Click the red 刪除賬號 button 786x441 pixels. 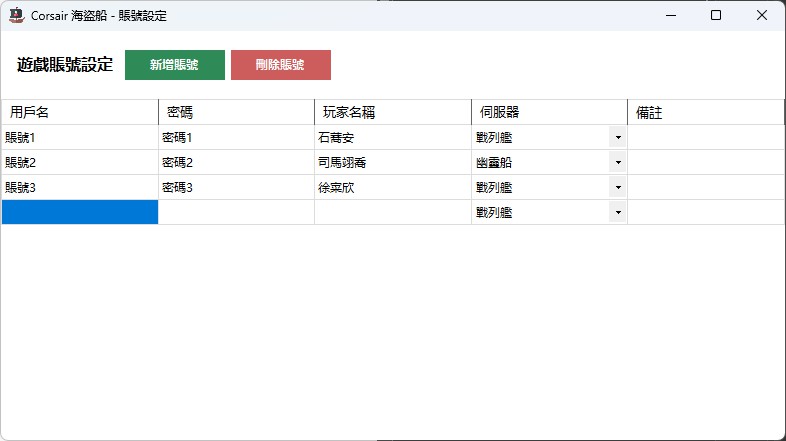pos(280,65)
